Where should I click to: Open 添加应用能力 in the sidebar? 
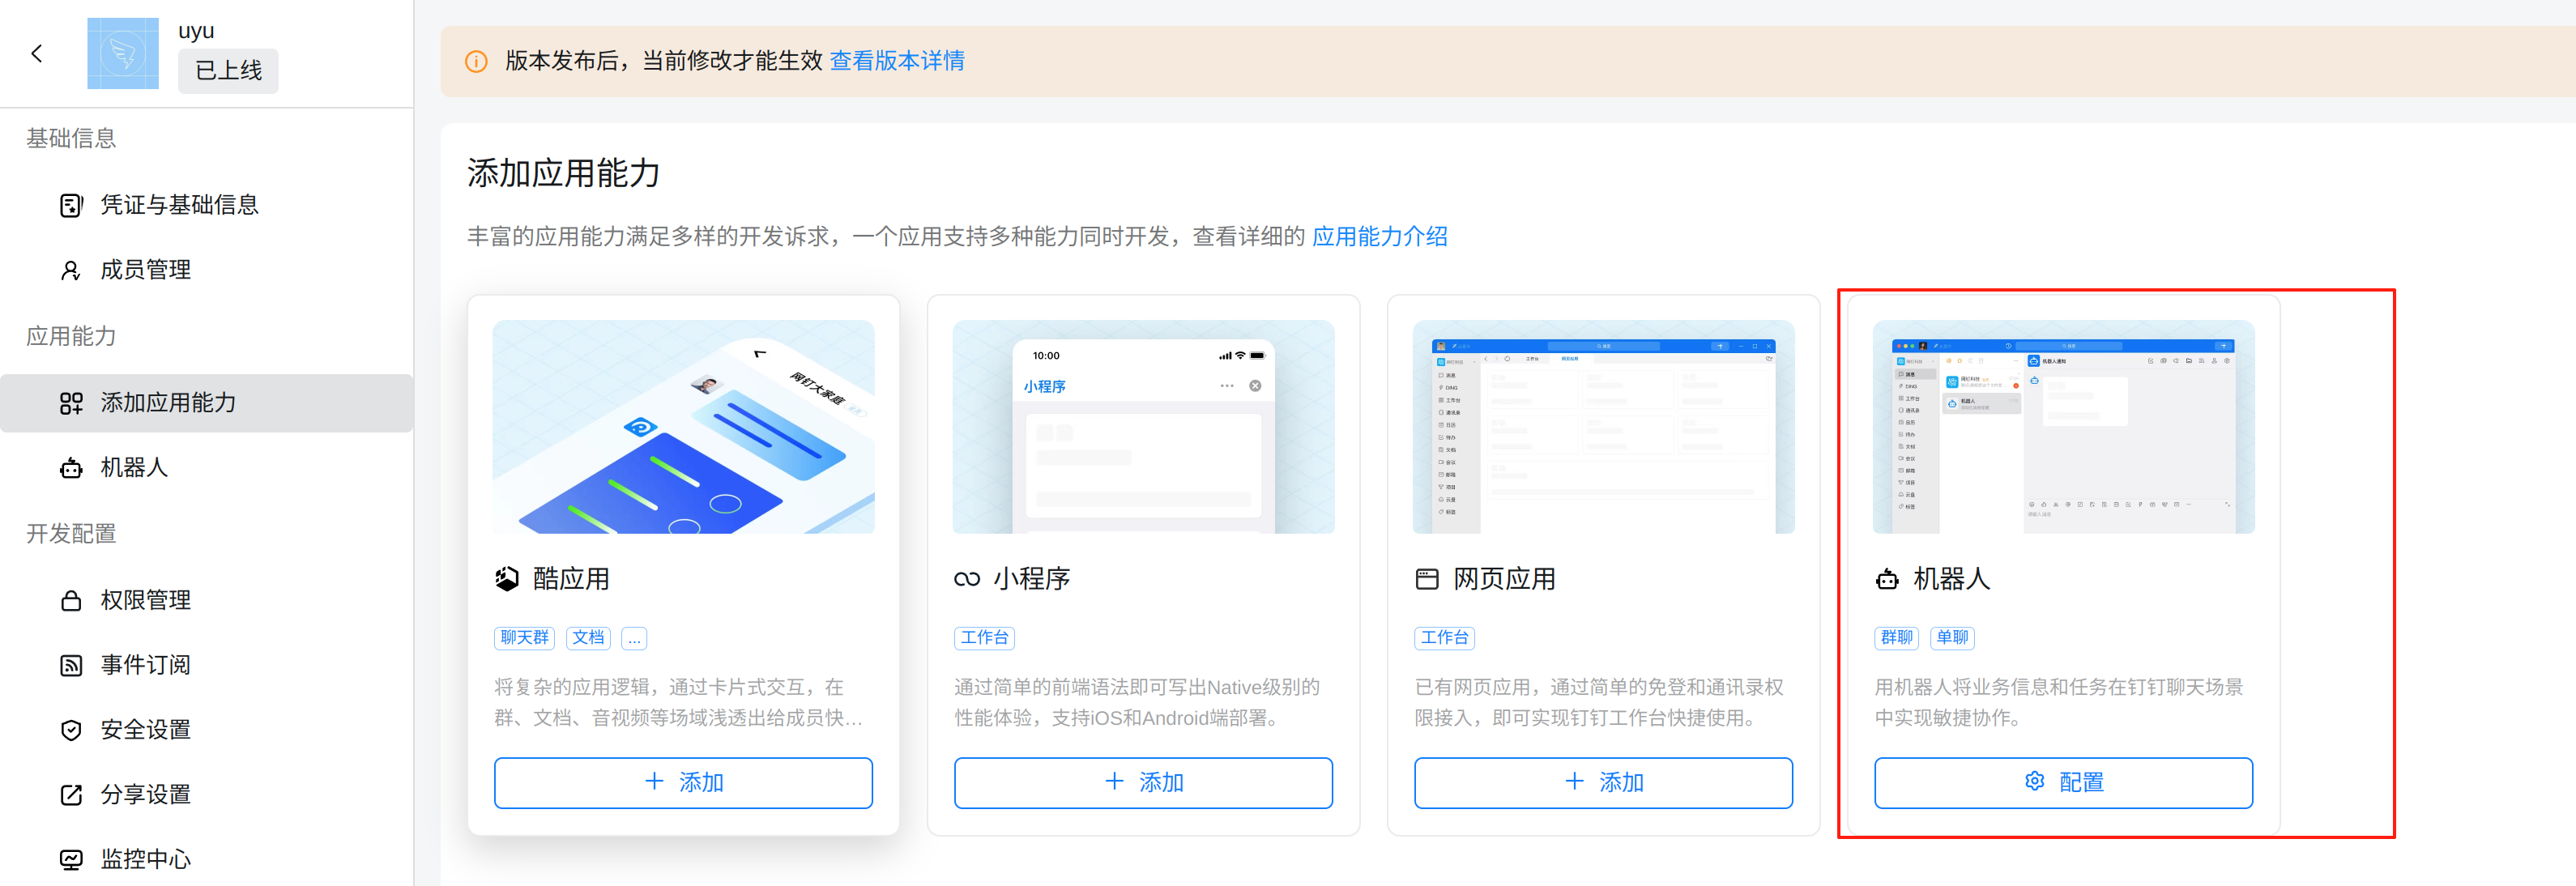click(x=168, y=403)
